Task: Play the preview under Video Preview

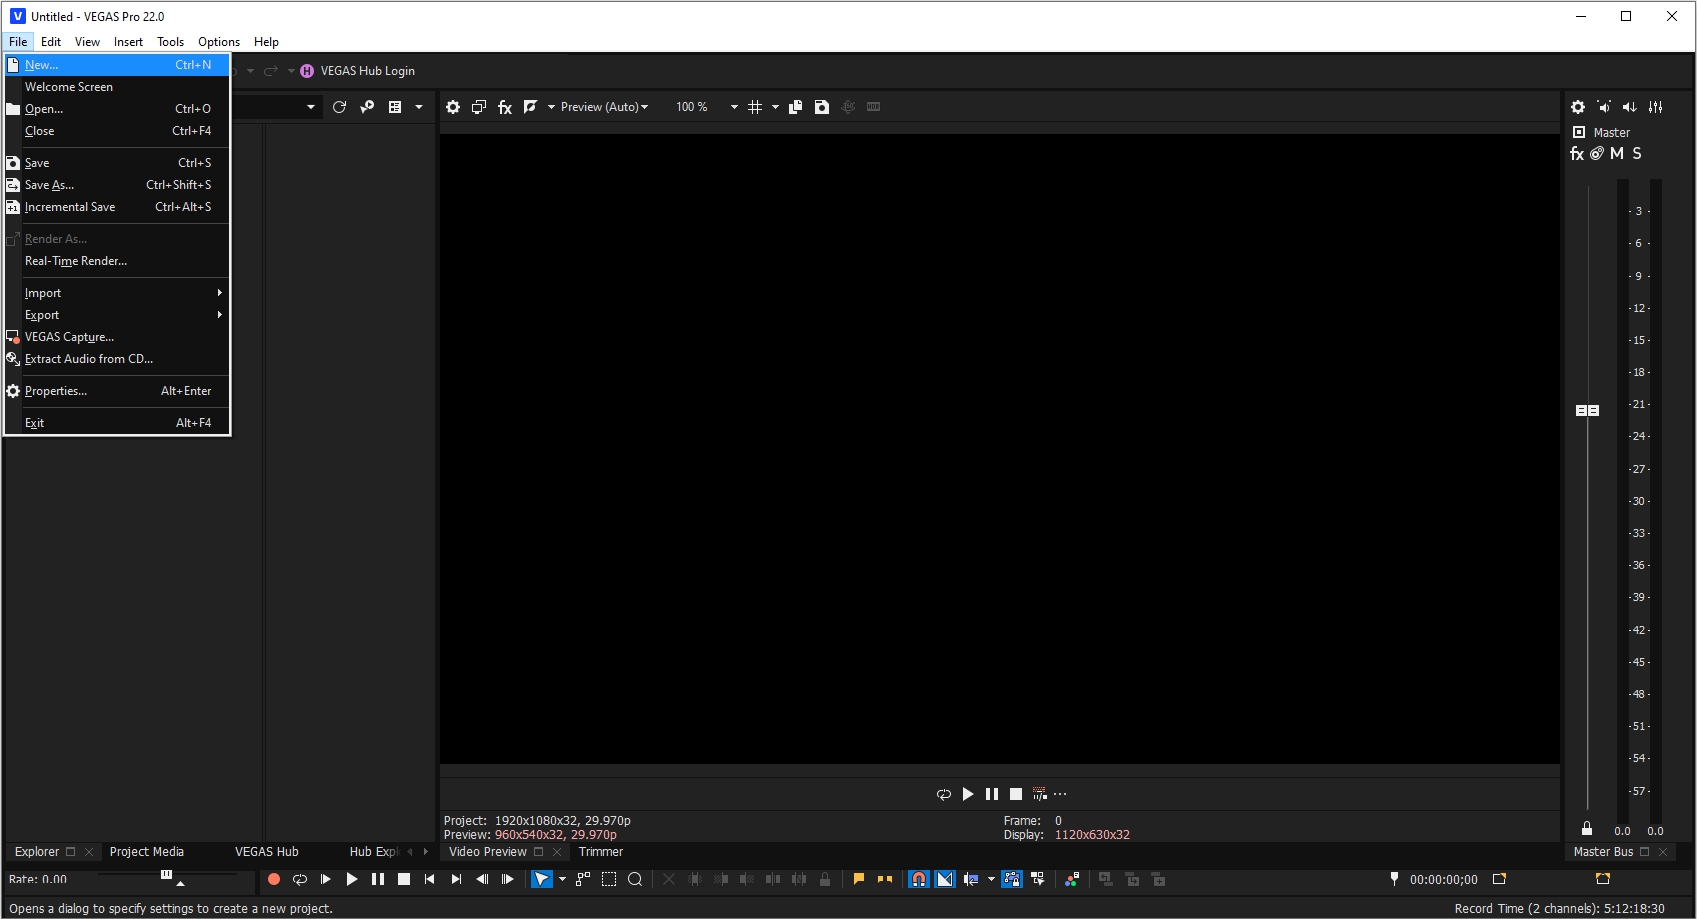Action: pyautogui.click(x=968, y=795)
